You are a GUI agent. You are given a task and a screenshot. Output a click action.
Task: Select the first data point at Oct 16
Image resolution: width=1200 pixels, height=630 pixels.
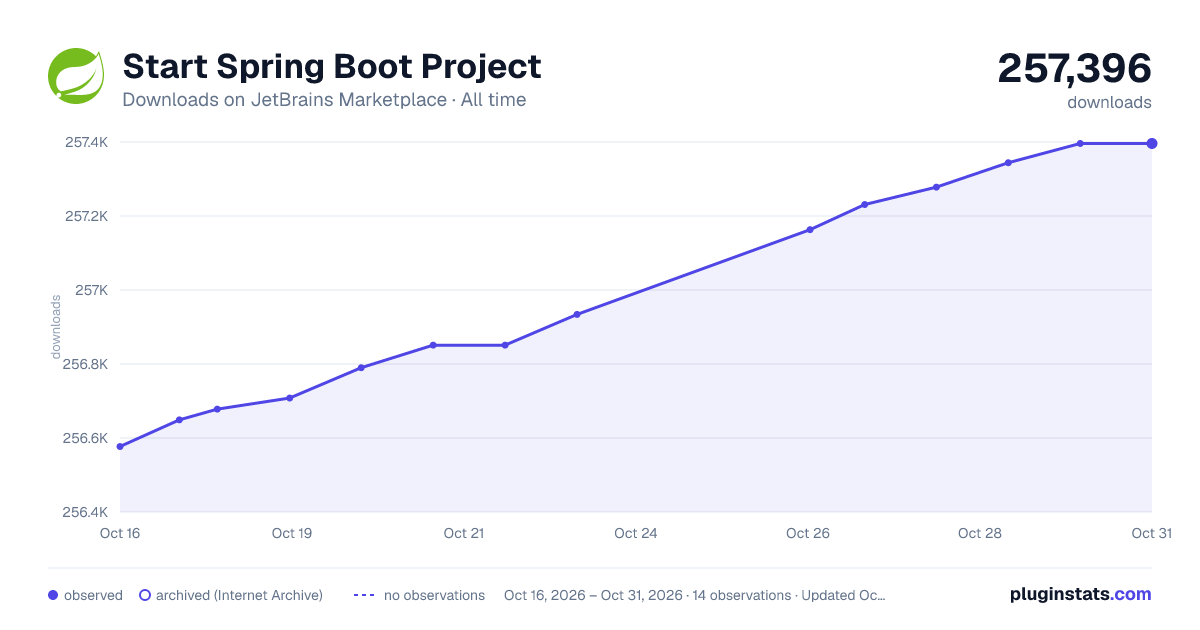click(x=120, y=446)
